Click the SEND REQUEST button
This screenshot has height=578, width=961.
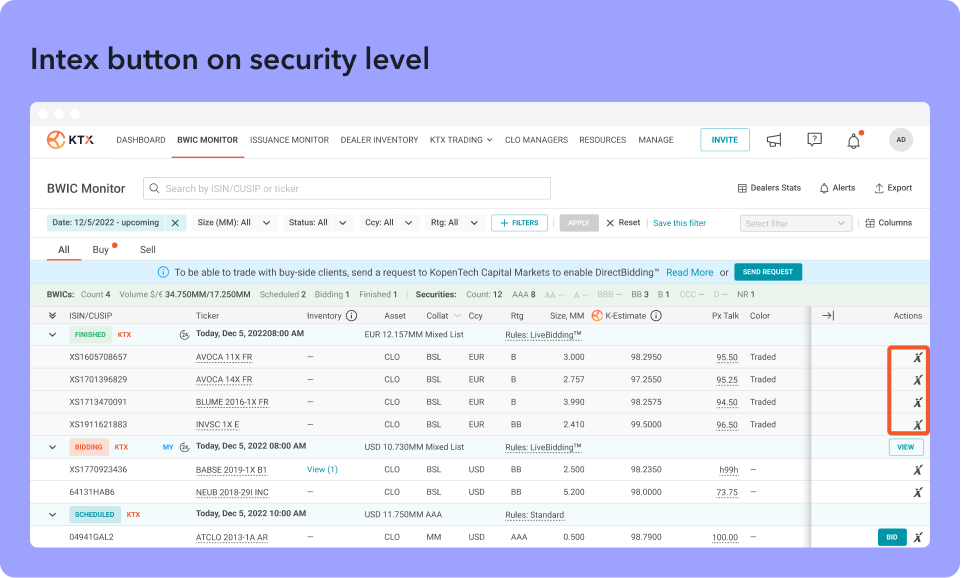pos(767,272)
